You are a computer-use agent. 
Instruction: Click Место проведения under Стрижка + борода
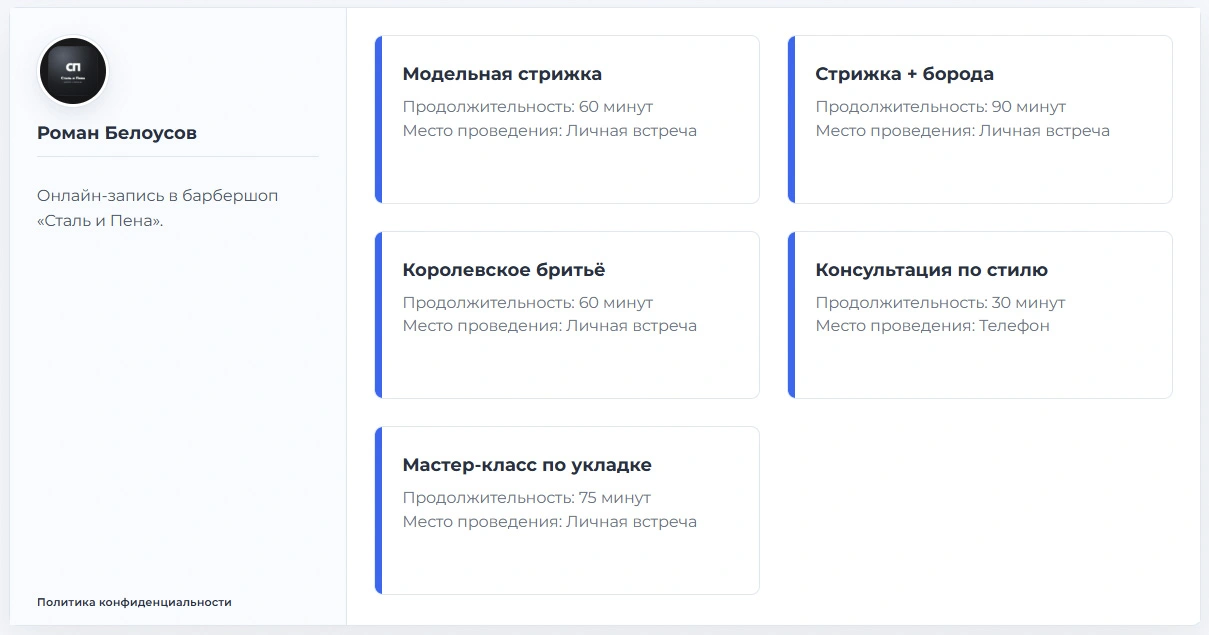pos(963,131)
